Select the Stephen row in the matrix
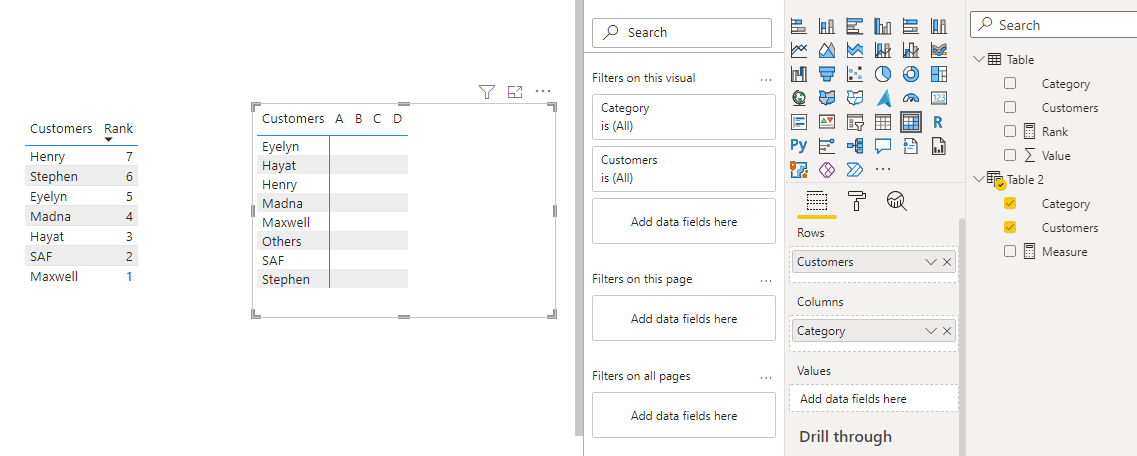 point(332,279)
